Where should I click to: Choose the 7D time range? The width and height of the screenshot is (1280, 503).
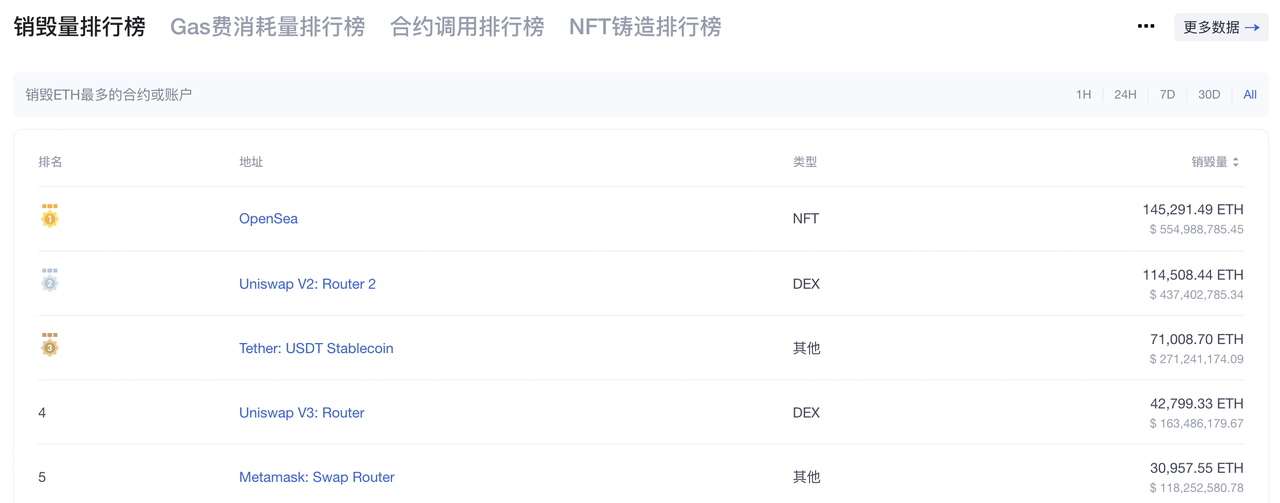coord(1167,95)
